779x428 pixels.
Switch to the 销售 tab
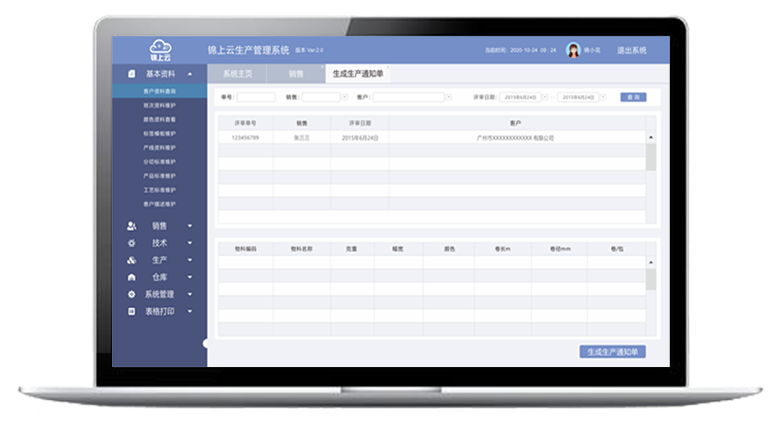click(296, 74)
